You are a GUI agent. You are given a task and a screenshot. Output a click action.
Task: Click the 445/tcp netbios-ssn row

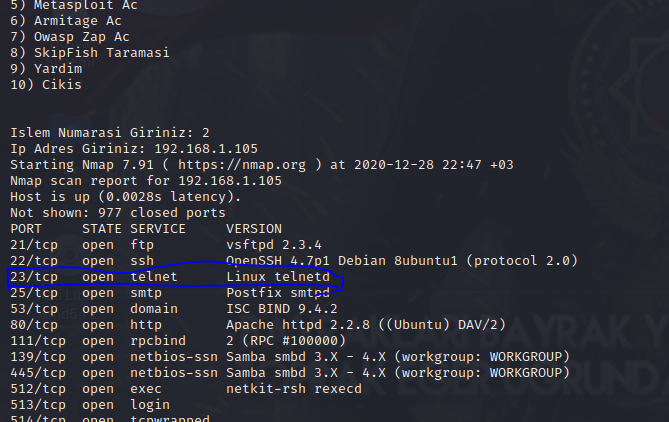290,373
